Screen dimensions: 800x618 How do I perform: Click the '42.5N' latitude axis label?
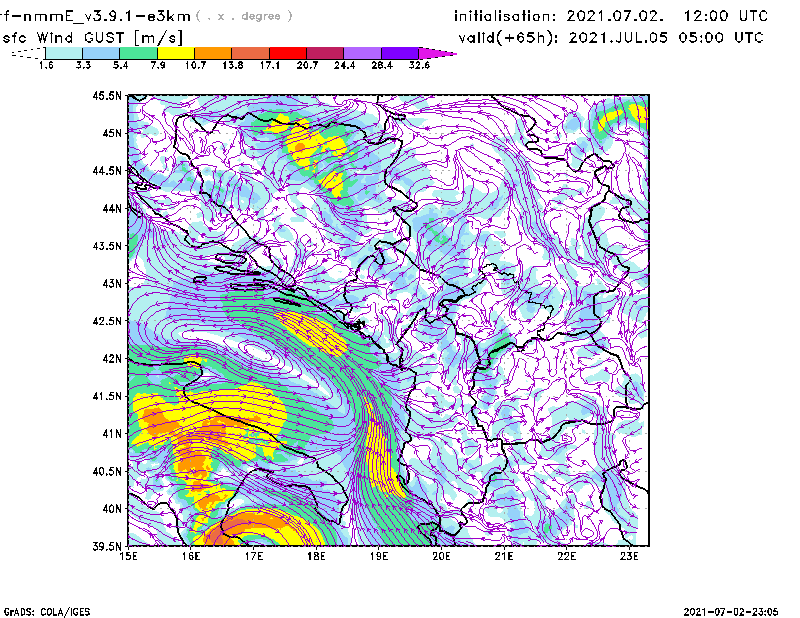(x=107, y=321)
